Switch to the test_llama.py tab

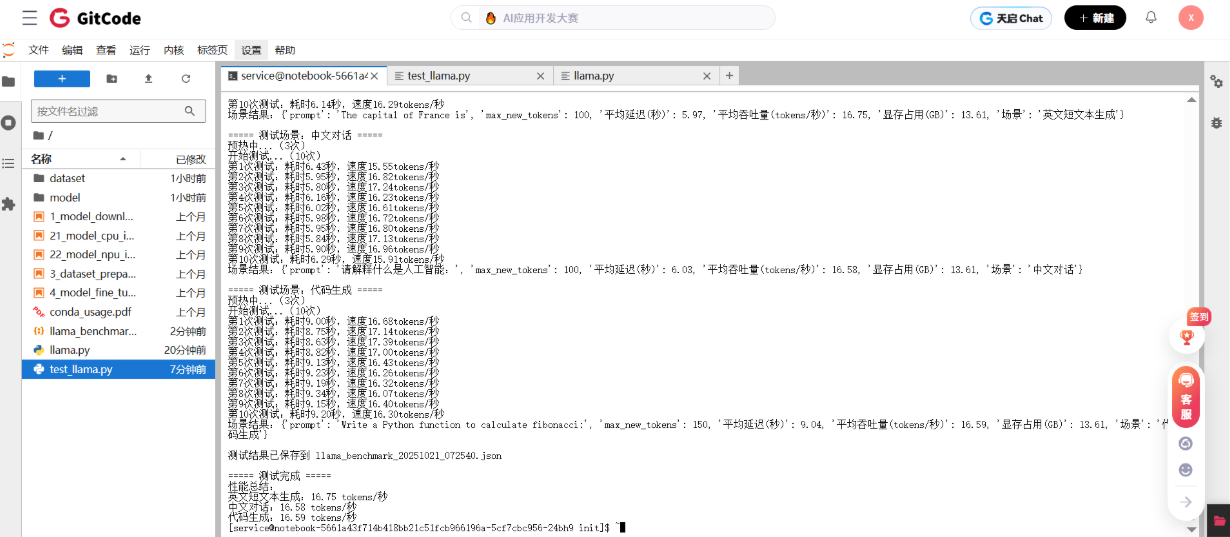pyautogui.click(x=439, y=75)
